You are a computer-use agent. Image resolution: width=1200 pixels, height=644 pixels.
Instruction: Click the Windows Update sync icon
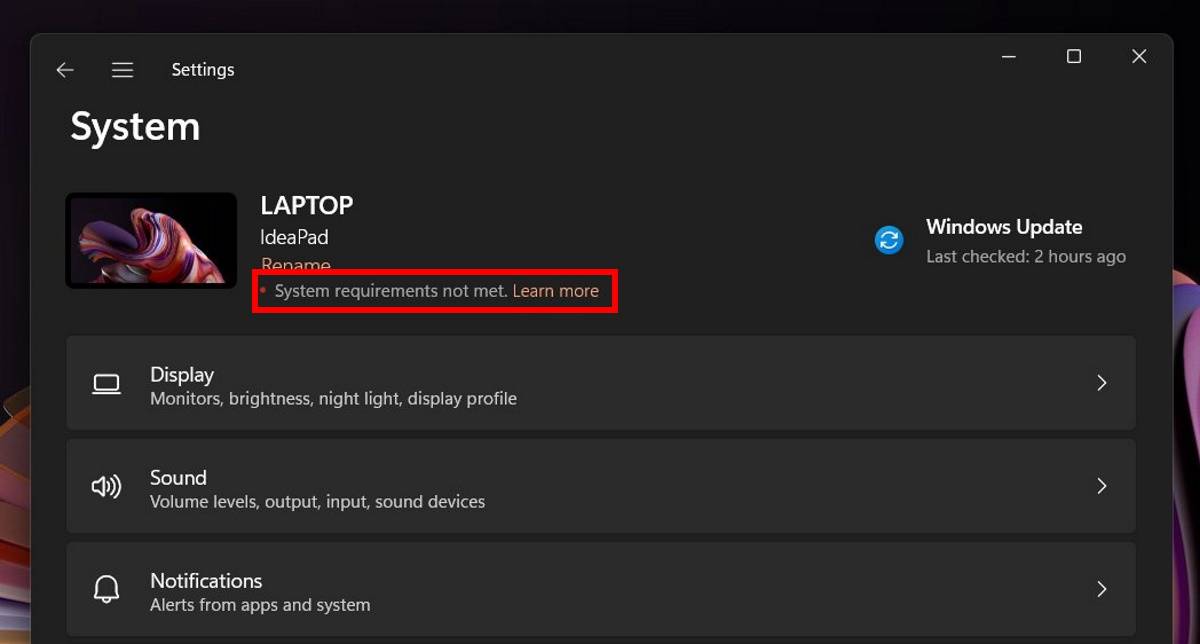889,240
